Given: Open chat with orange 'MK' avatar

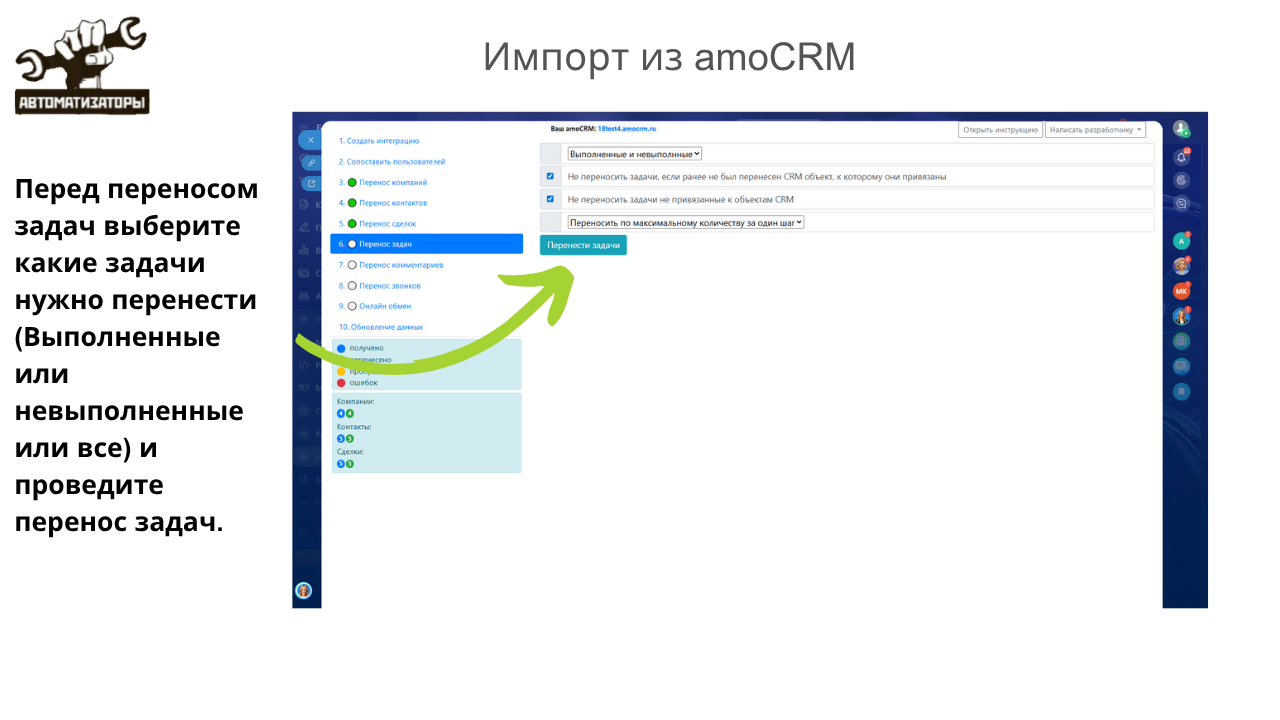Looking at the screenshot, I should 1182,291.
